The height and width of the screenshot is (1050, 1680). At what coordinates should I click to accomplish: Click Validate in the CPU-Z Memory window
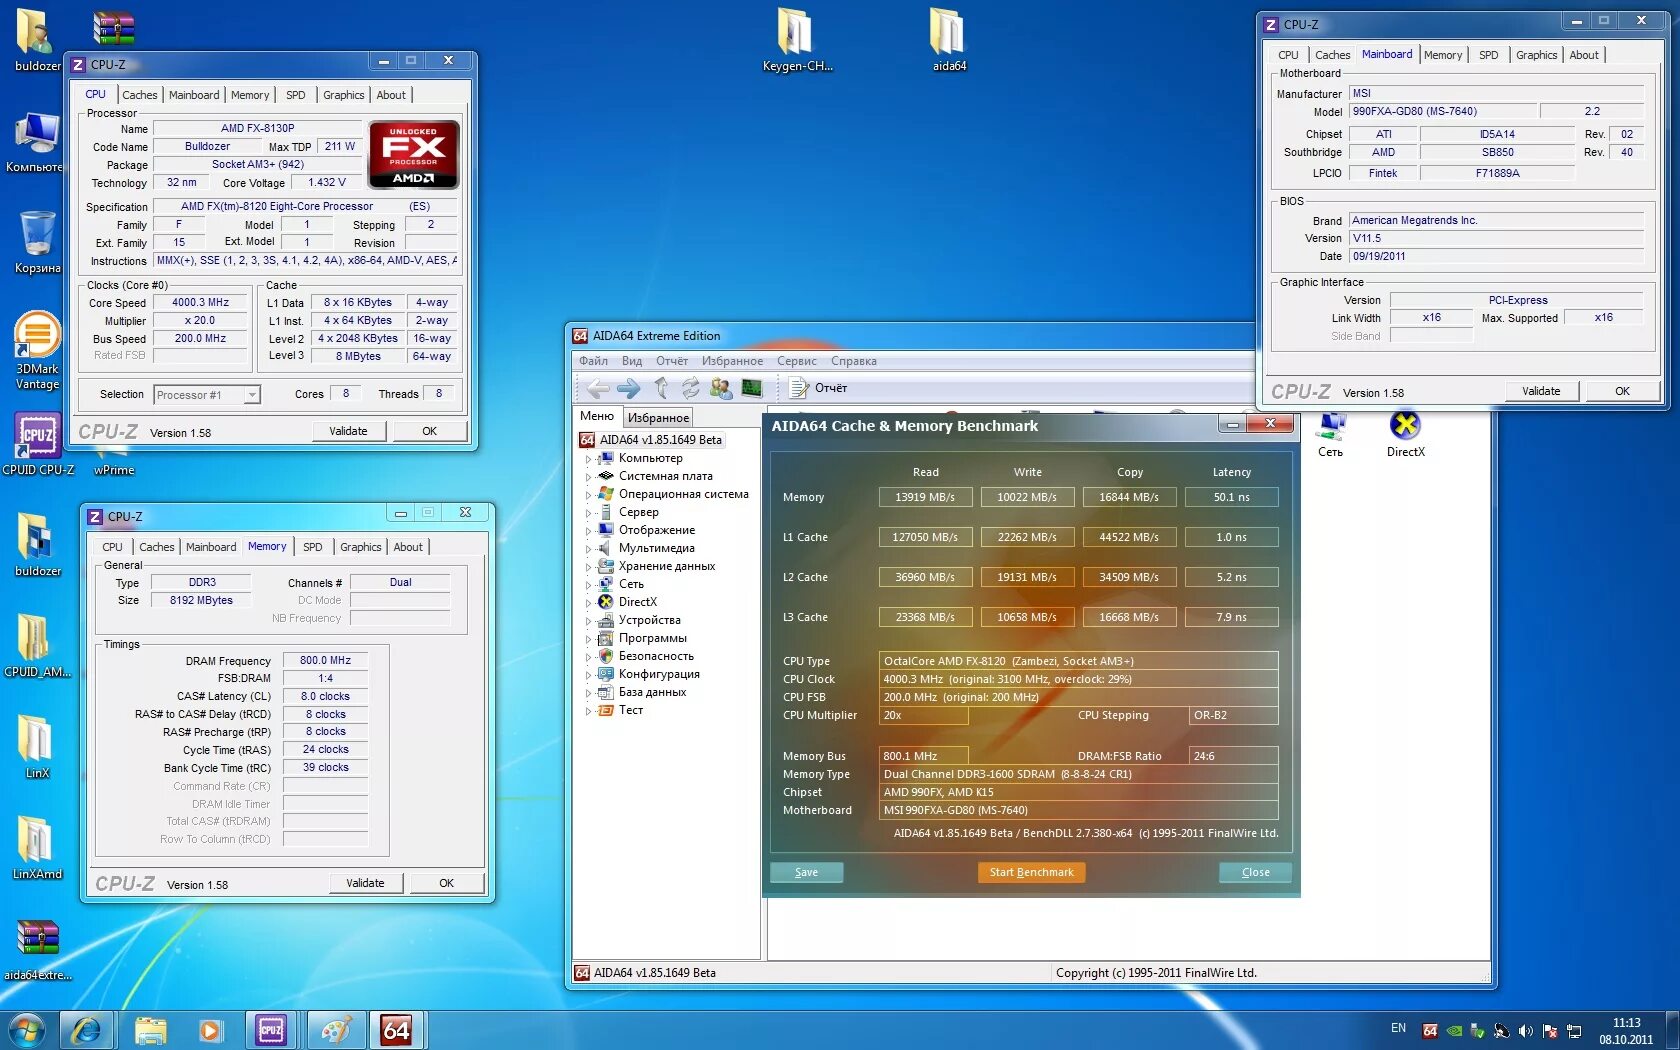[x=365, y=883]
